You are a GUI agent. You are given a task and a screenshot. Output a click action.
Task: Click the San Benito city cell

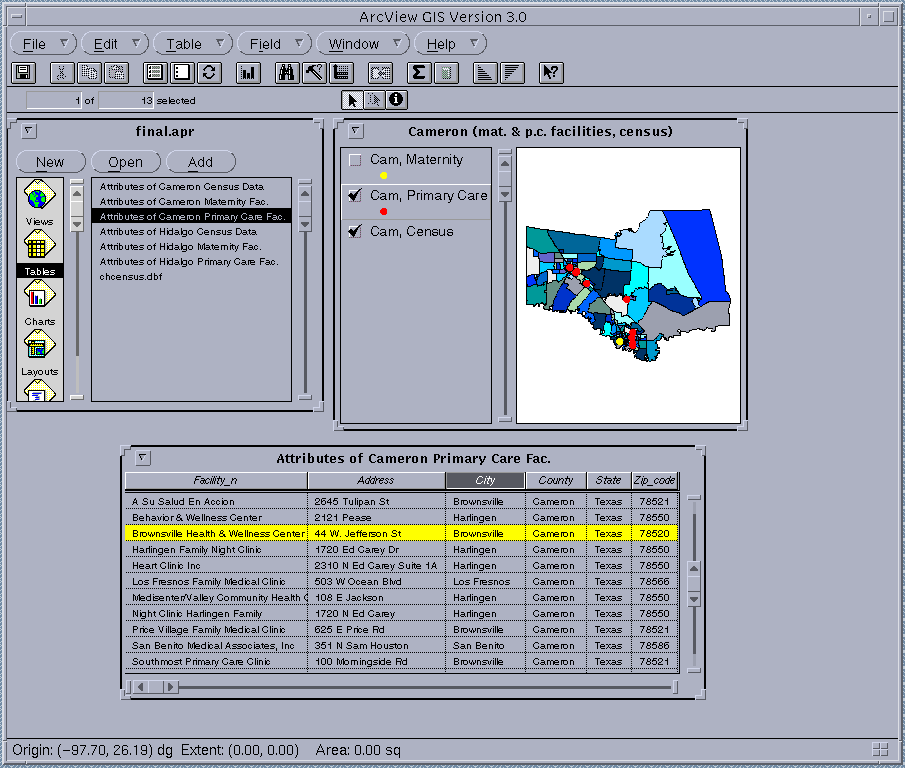[485, 645]
